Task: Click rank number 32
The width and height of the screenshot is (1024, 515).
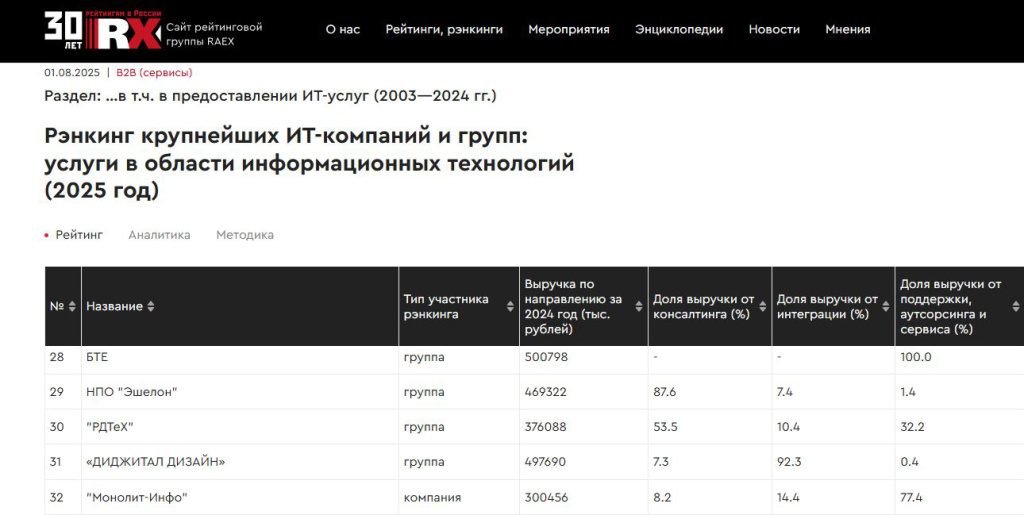Action: tap(57, 497)
